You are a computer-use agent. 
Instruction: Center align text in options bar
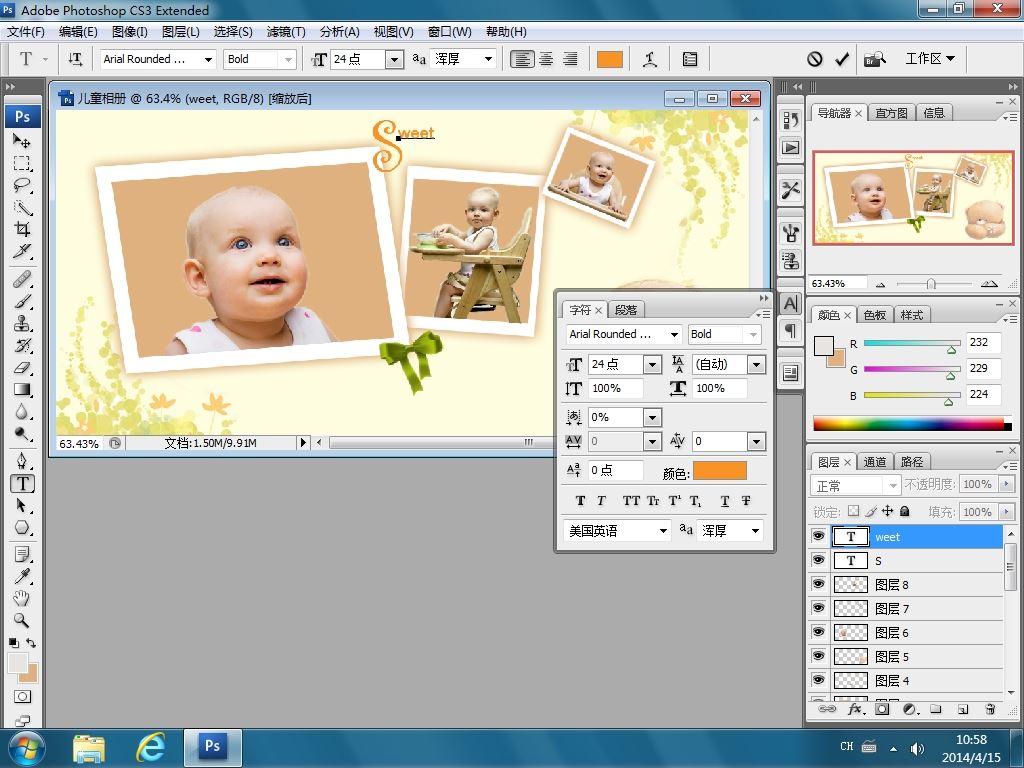click(x=546, y=59)
